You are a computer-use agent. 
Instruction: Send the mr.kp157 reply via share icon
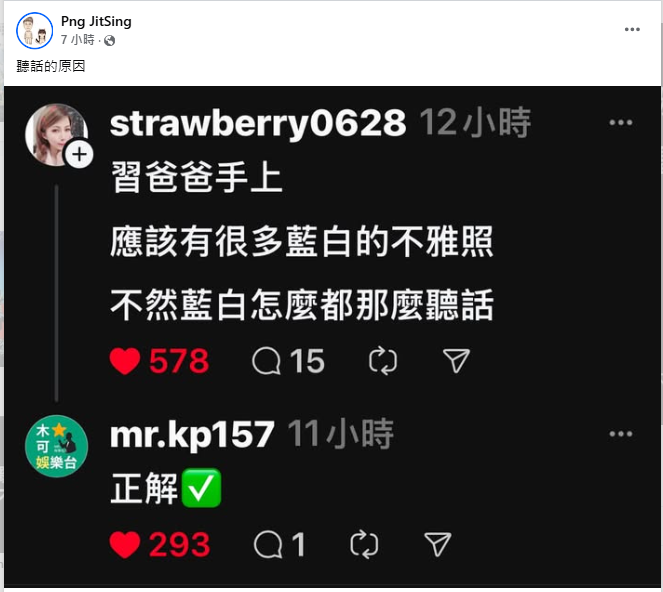438,544
